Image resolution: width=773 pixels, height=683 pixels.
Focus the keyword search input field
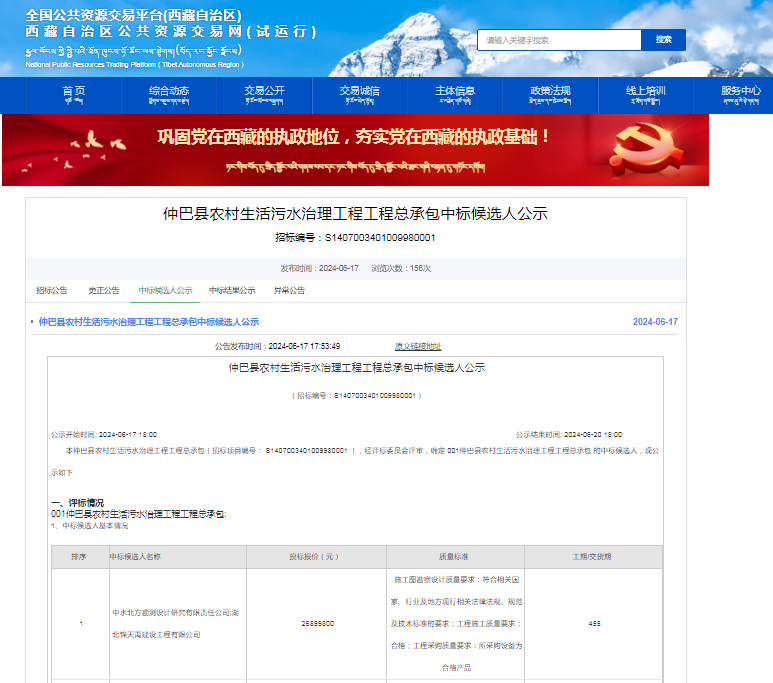pyautogui.click(x=559, y=40)
